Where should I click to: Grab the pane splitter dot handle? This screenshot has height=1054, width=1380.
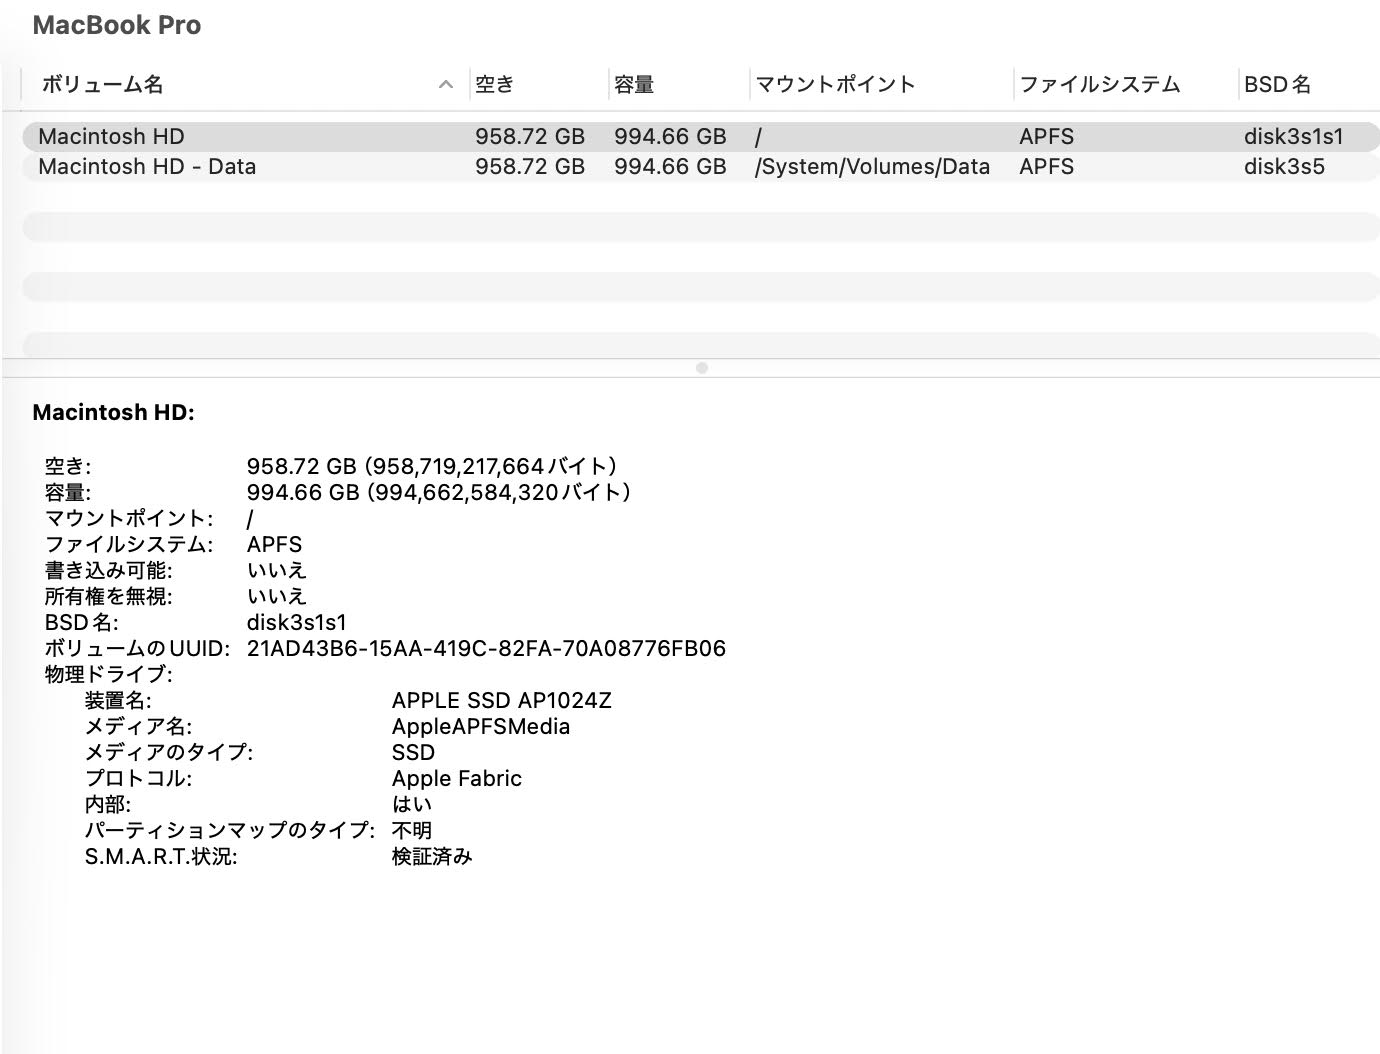pyautogui.click(x=702, y=368)
